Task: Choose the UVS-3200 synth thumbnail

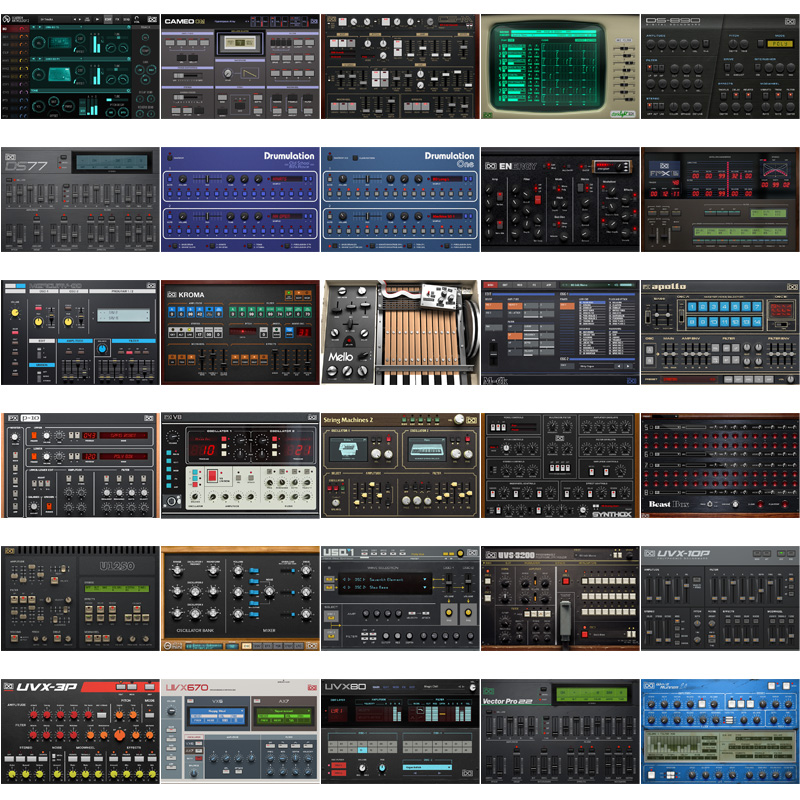Action: tap(560, 598)
